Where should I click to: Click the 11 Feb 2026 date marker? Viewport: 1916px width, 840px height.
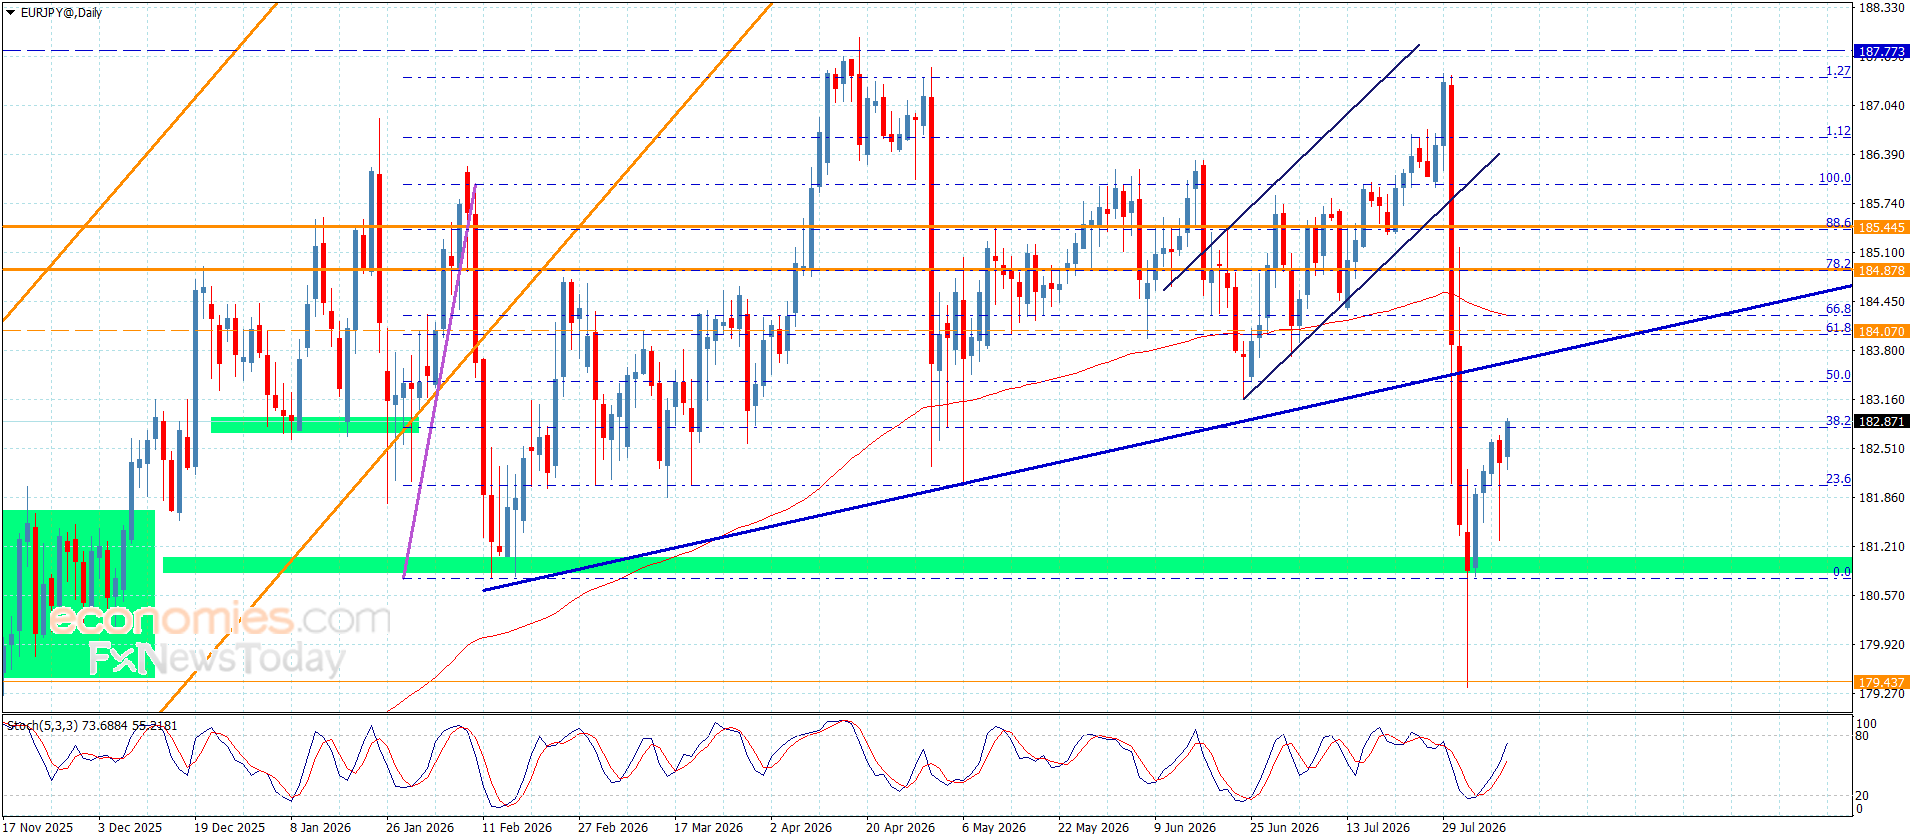pyautogui.click(x=516, y=827)
